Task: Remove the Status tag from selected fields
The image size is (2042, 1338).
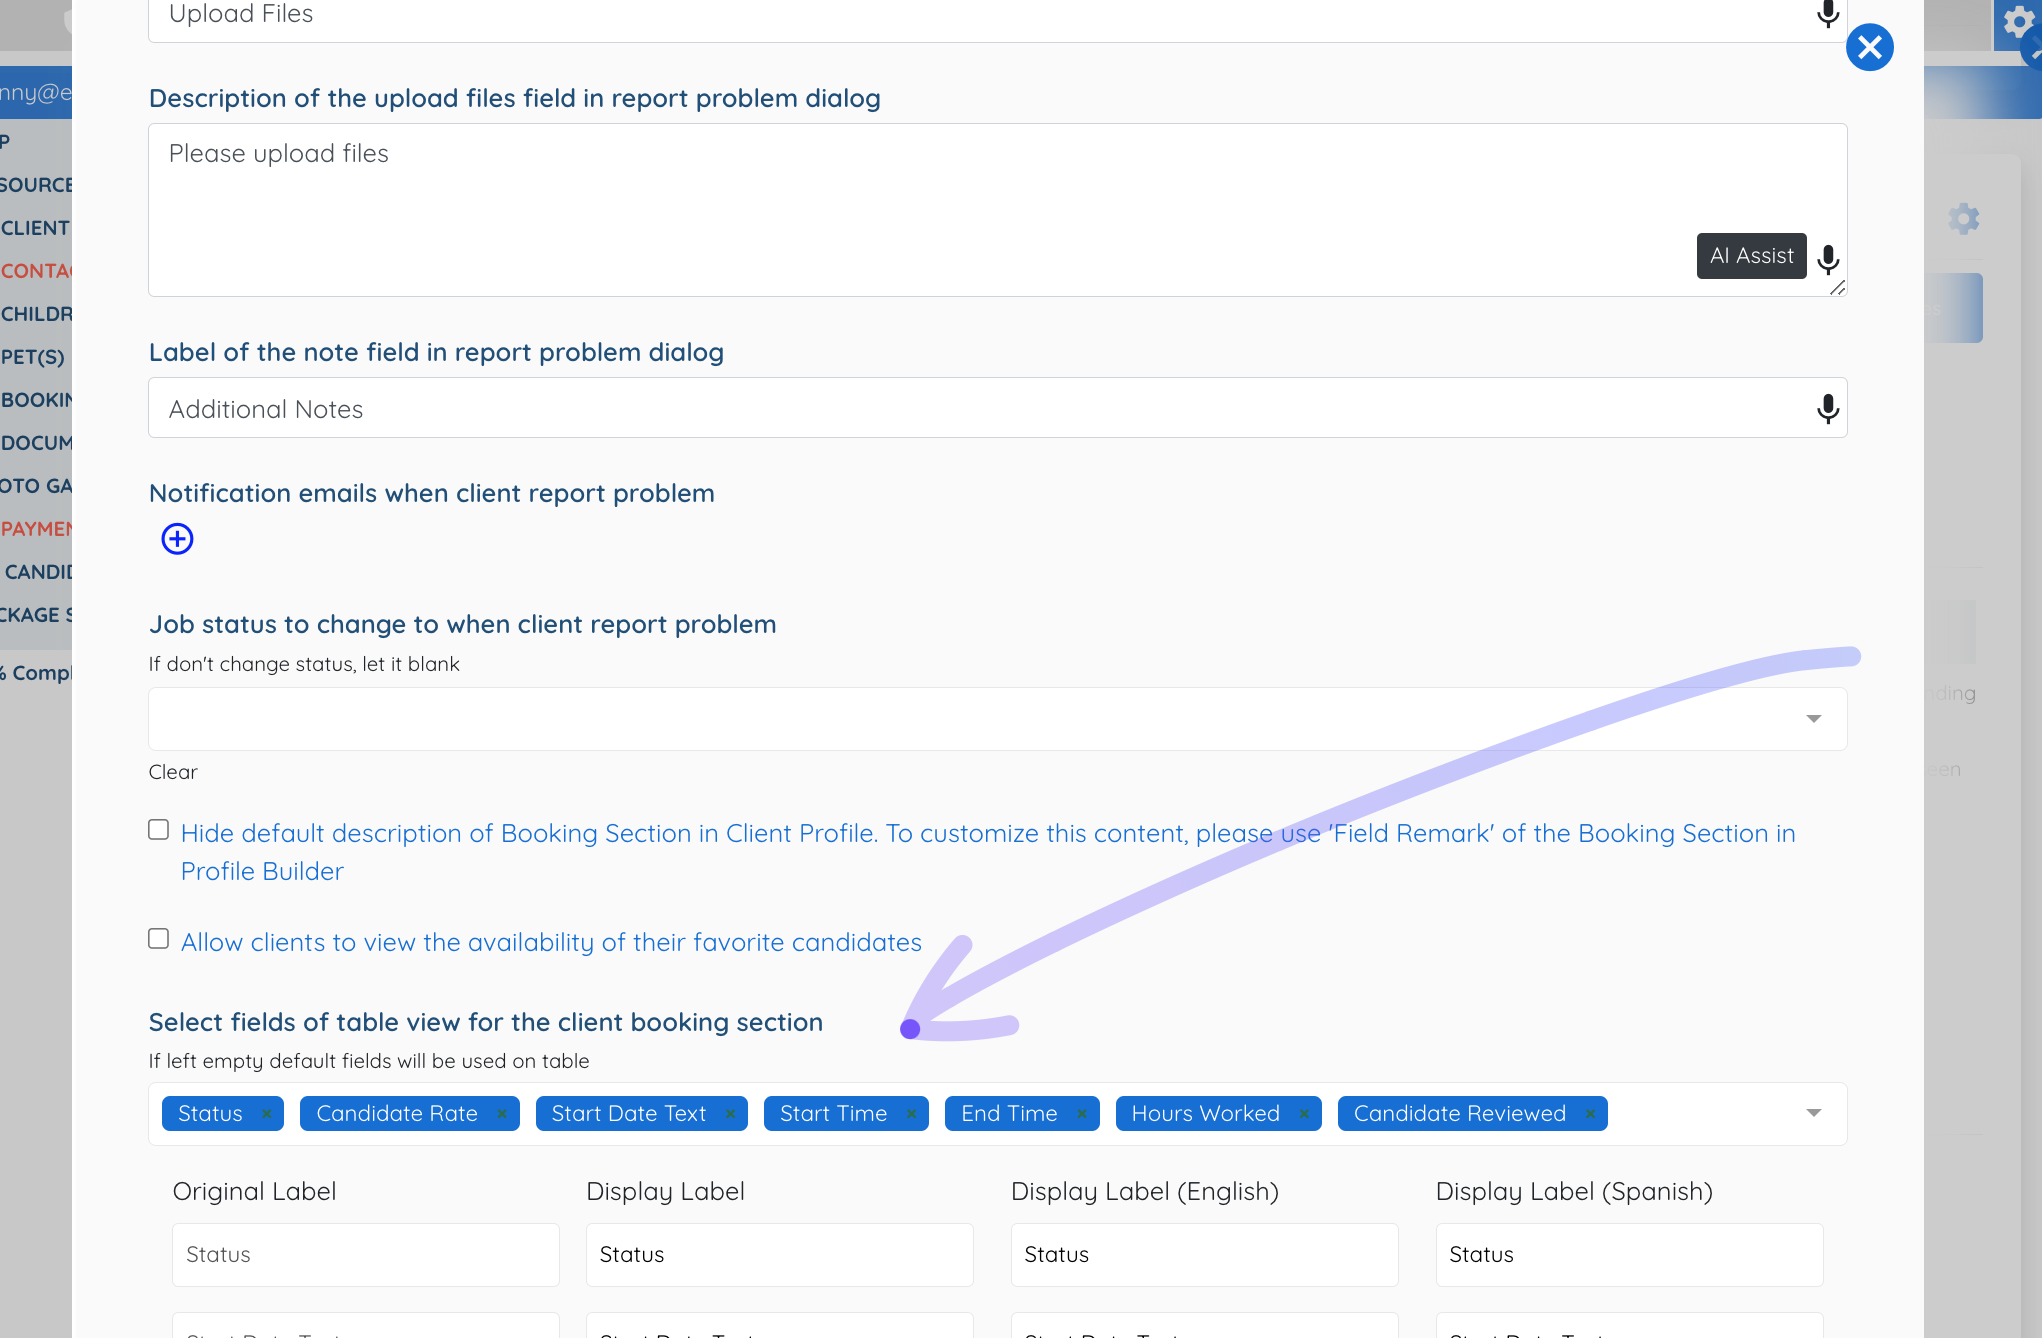Action: point(266,1114)
